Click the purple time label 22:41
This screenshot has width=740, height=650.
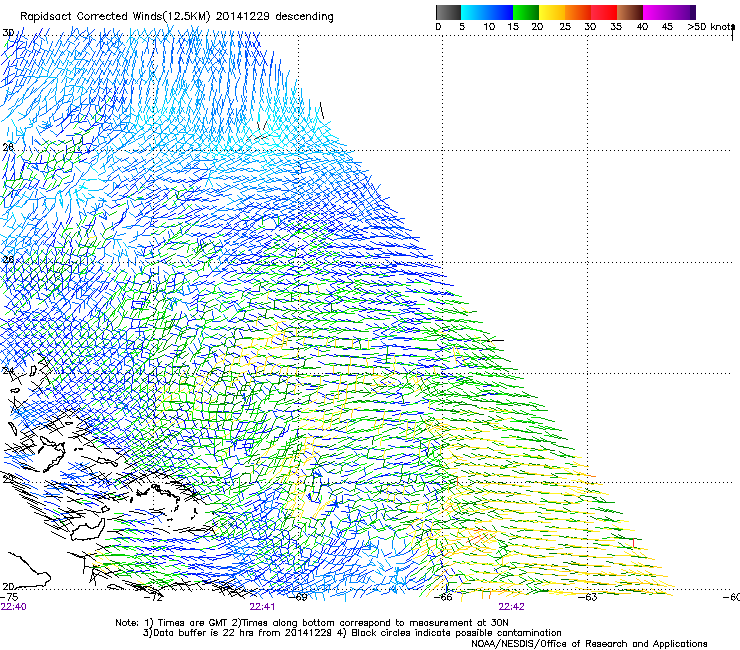pos(262,607)
